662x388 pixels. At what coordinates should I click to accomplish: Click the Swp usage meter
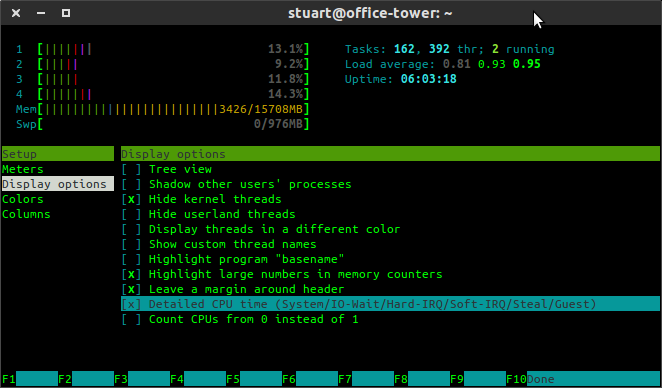coord(174,124)
